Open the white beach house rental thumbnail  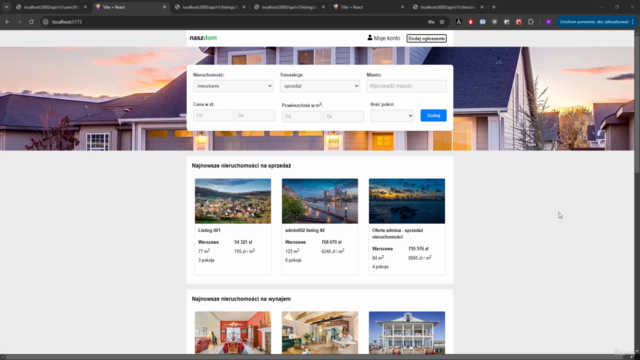click(407, 333)
